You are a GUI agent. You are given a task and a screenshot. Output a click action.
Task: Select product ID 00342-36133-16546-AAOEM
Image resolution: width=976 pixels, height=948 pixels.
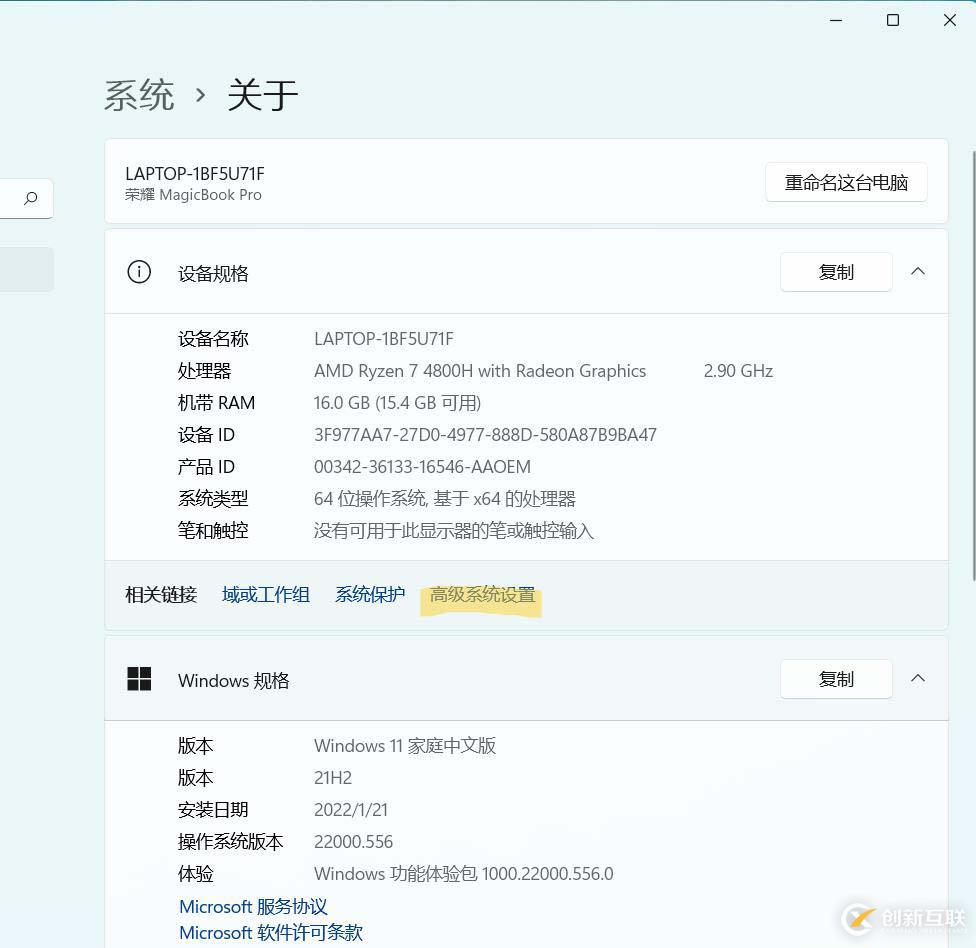pyautogui.click(x=423, y=467)
